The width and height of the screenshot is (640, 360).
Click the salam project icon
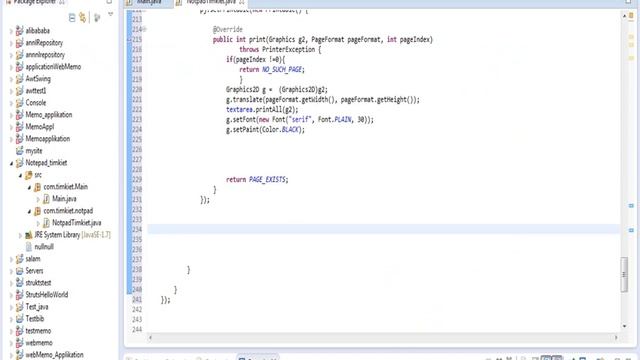click(x=19, y=259)
